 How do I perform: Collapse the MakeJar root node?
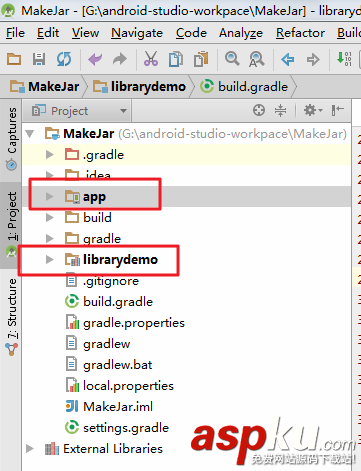(30, 134)
